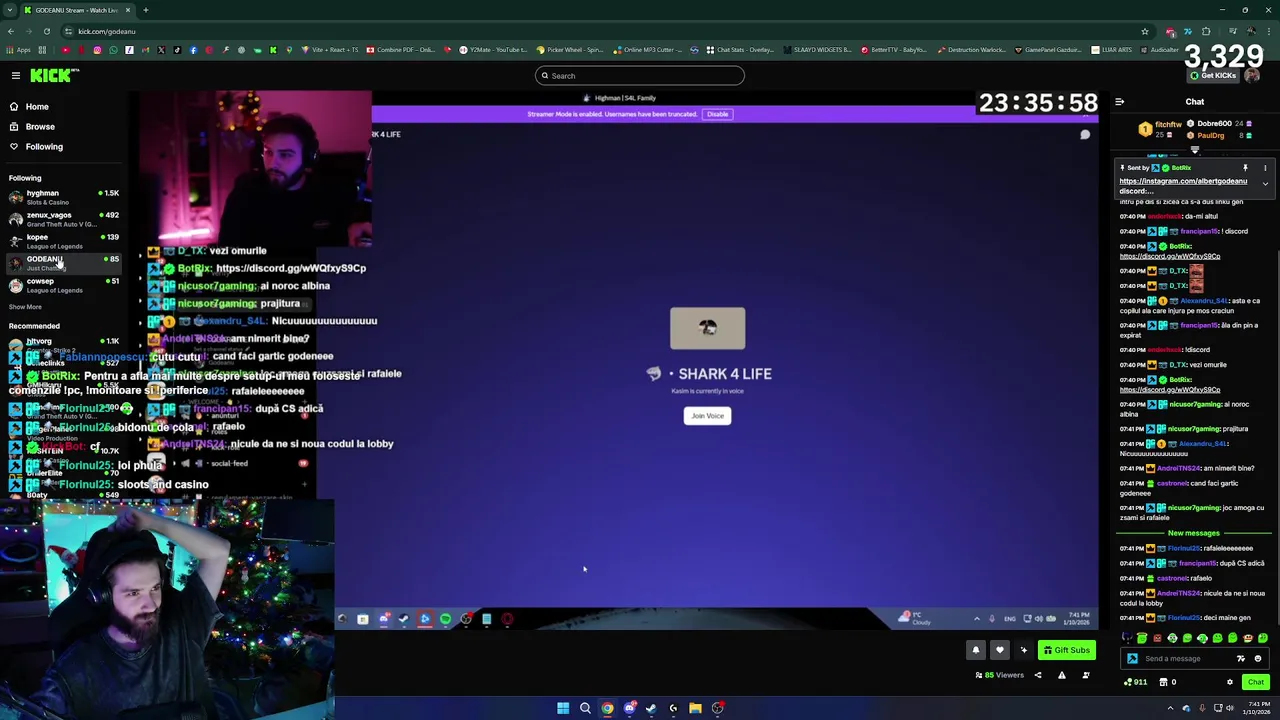Open a new browser tab
The height and width of the screenshot is (720, 1280).
(x=145, y=10)
